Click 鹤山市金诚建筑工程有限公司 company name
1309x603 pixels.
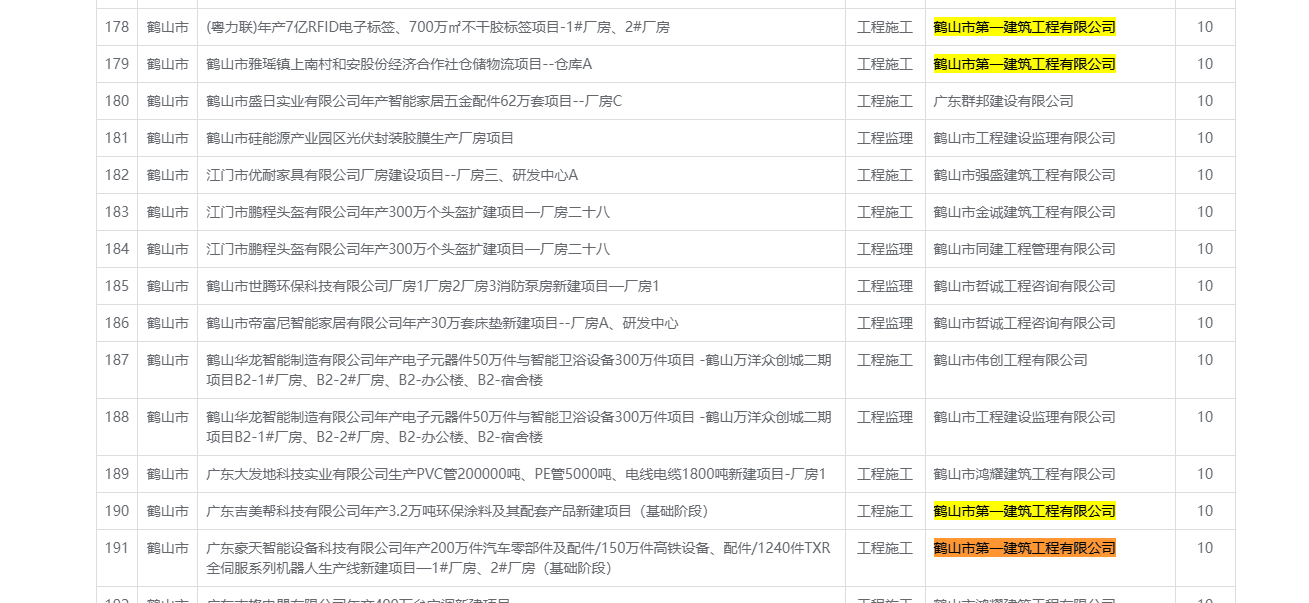[1024, 212]
